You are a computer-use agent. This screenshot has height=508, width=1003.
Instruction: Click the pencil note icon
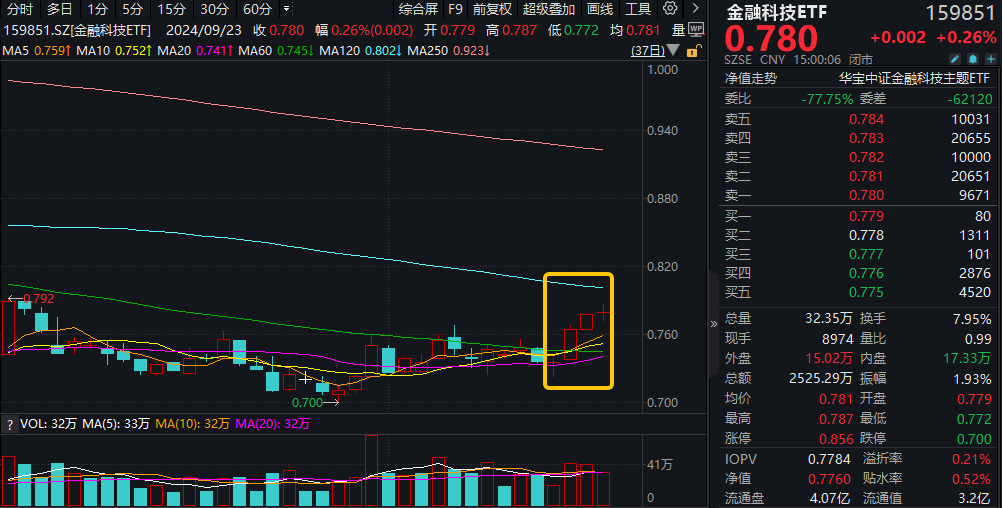pos(954,59)
